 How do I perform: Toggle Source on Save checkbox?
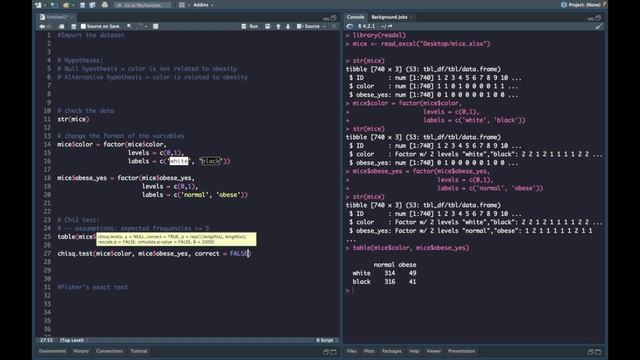tap(83, 26)
